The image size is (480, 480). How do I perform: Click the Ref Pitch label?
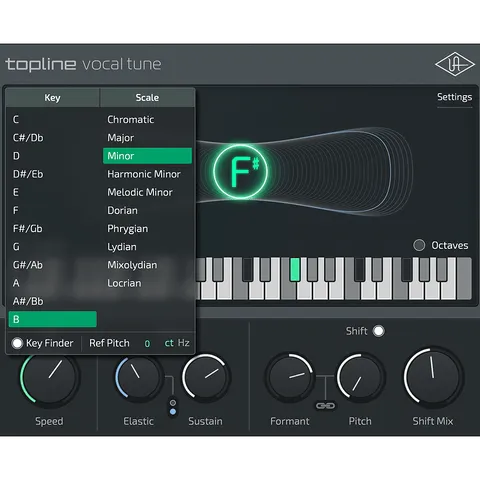point(109,343)
